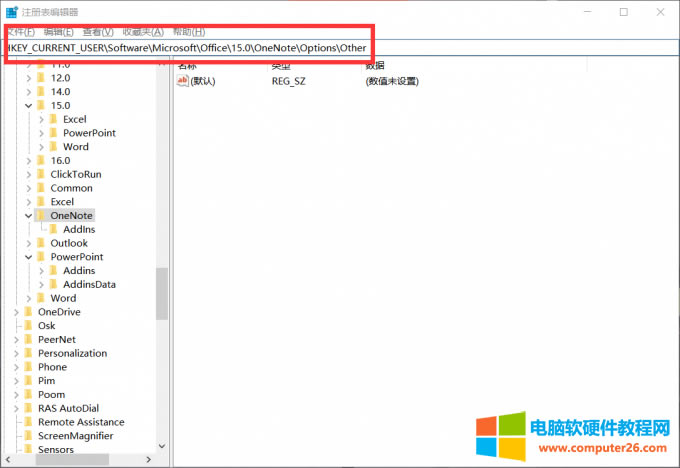This screenshot has height=468, width=680.
Task: Expand the PeerNet key
Action: [x=16, y=340]
